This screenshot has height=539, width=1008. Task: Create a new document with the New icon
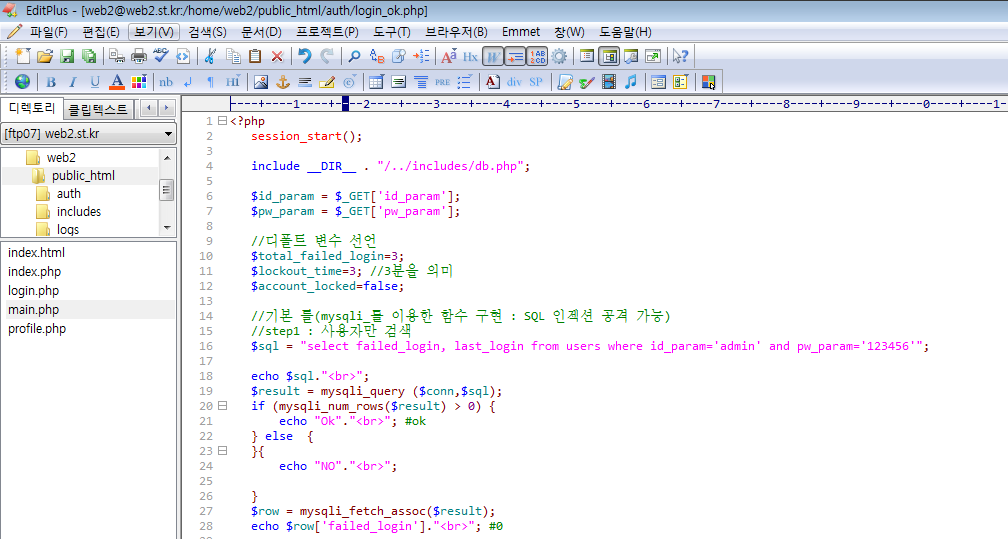click(22, 57)
